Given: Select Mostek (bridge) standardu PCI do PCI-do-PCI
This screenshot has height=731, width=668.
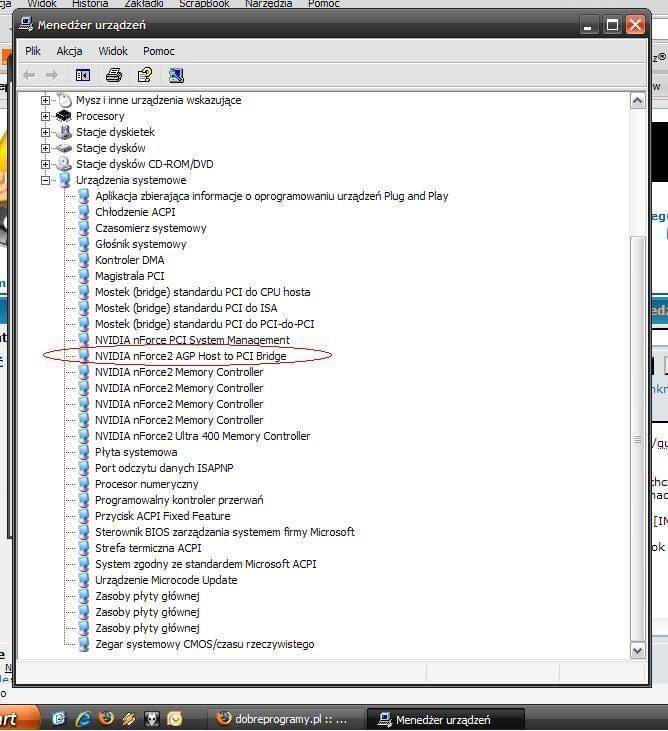Looking at the screenshot, I should (205, 324).
